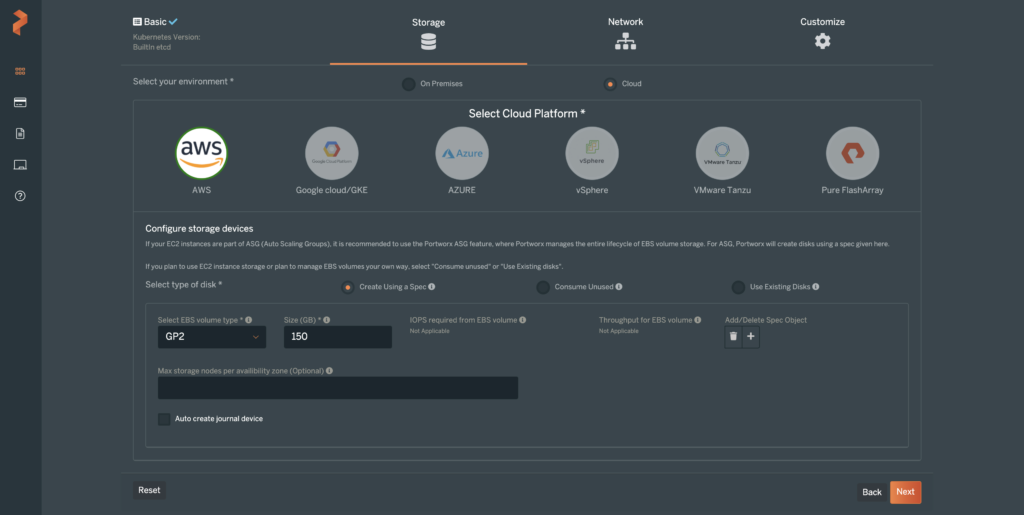Select the AWS cloud platform icon
The image size is (1024, 515).
click(202, 153)
